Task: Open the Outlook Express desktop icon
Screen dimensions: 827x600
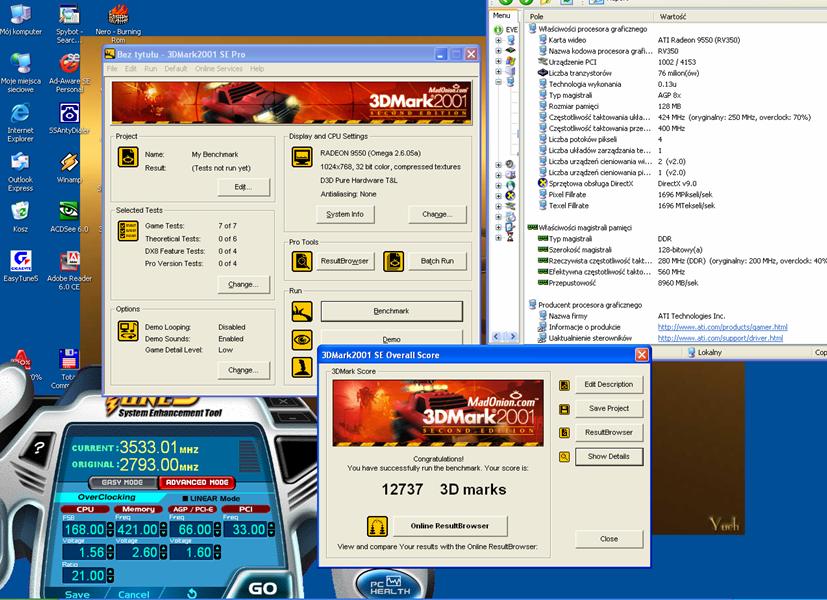Action: point(21,171)
